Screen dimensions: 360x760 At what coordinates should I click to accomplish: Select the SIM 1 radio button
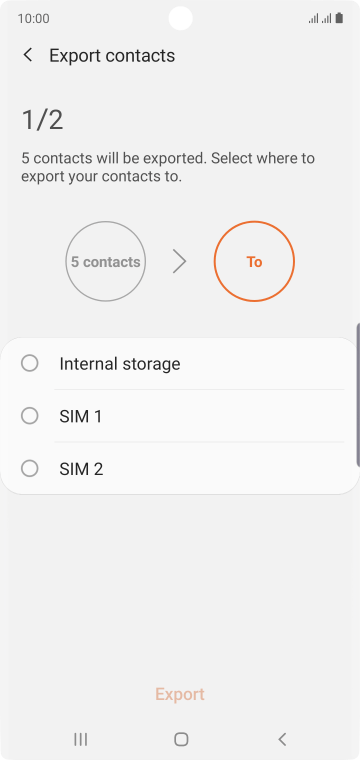coord(30,416)
